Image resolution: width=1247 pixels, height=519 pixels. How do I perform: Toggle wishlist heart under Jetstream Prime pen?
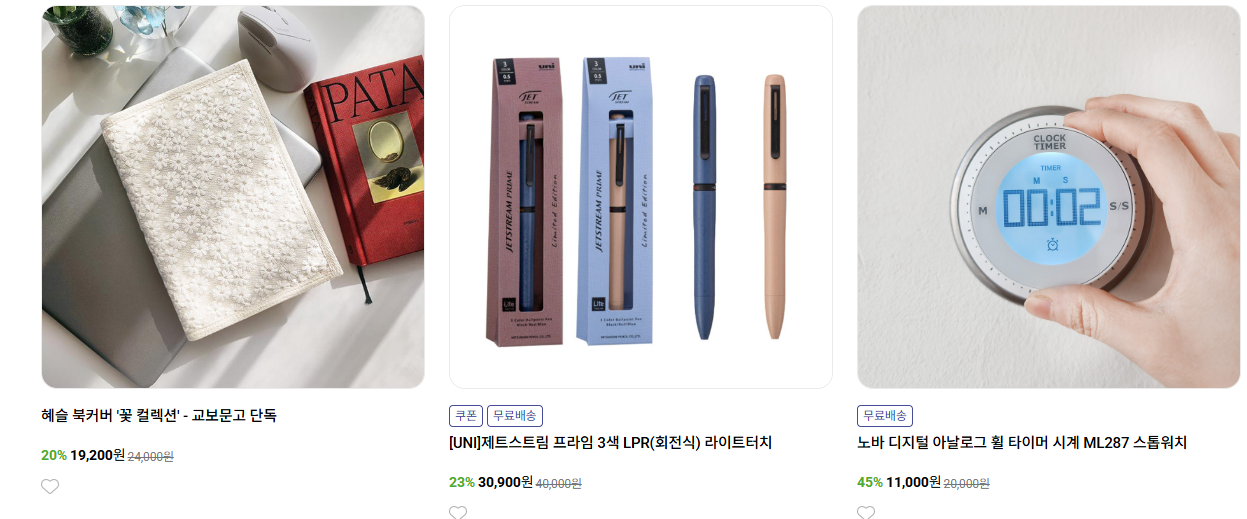[x=458, y=512]
